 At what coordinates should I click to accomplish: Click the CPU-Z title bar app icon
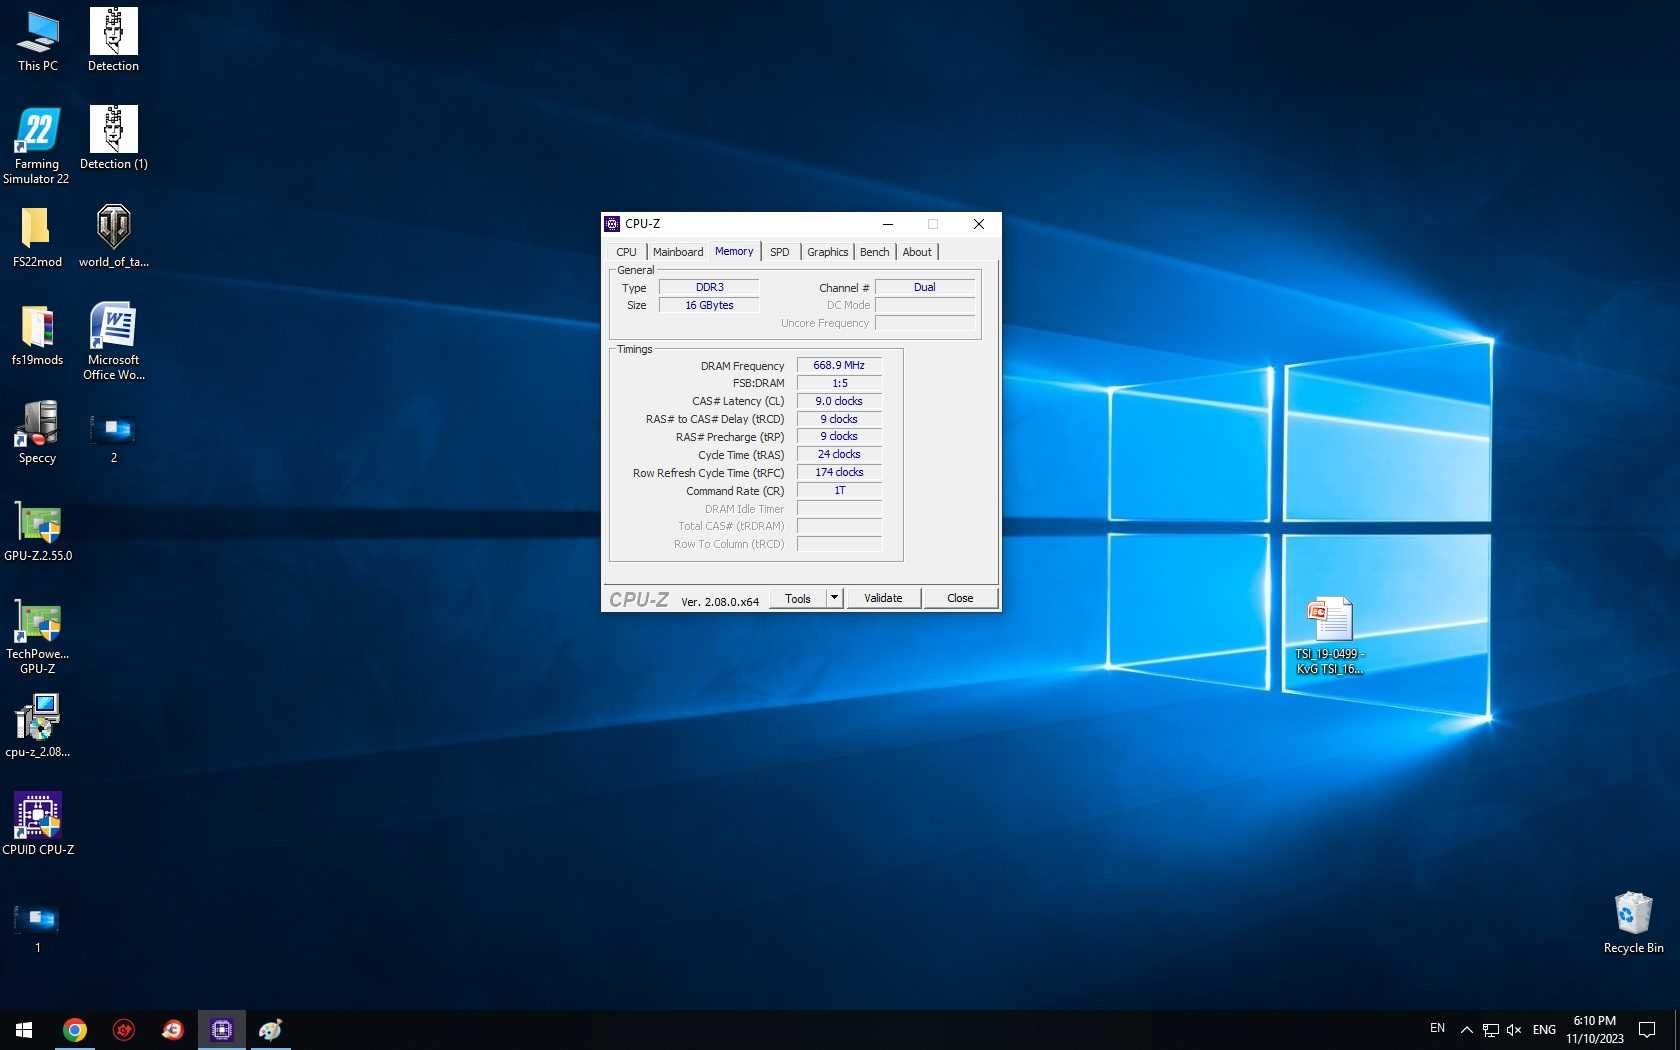point(612,224)
